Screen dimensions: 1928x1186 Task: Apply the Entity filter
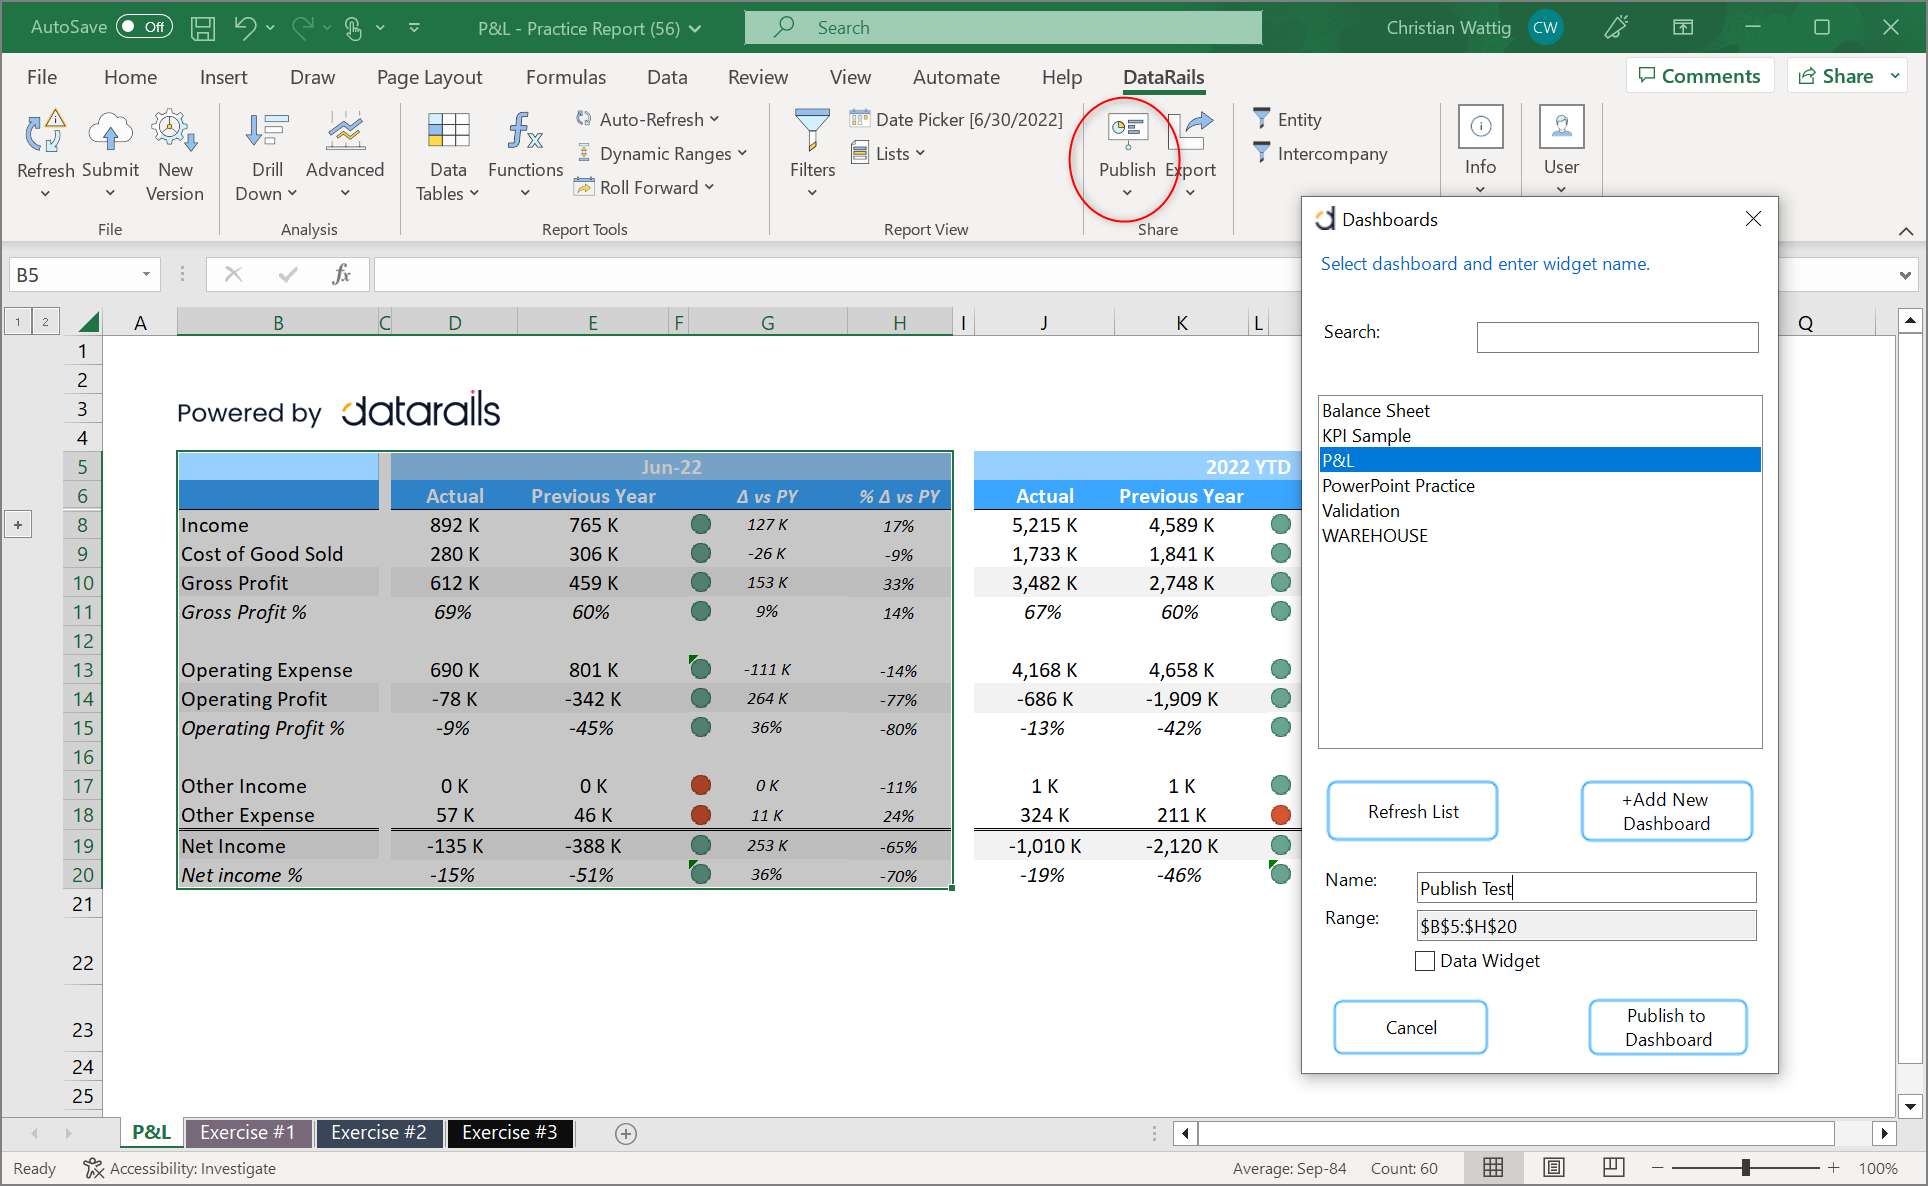[x=1287, y=119]
